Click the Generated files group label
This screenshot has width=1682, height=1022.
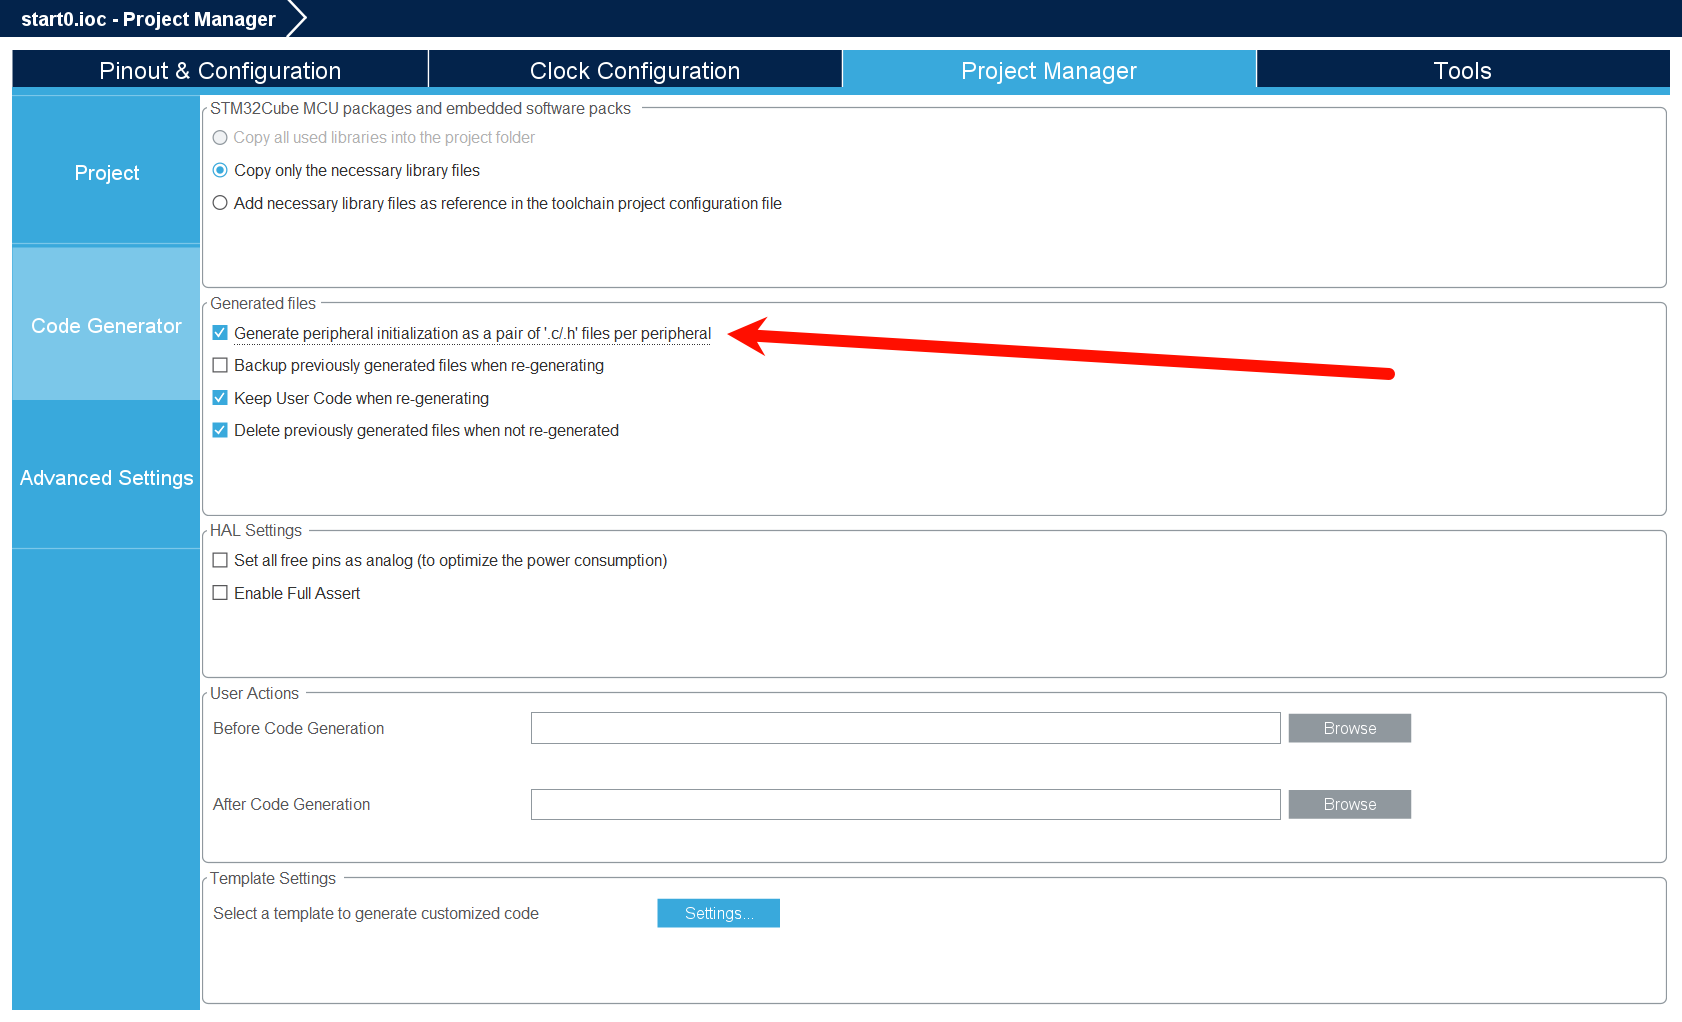[x=263, y=303]
